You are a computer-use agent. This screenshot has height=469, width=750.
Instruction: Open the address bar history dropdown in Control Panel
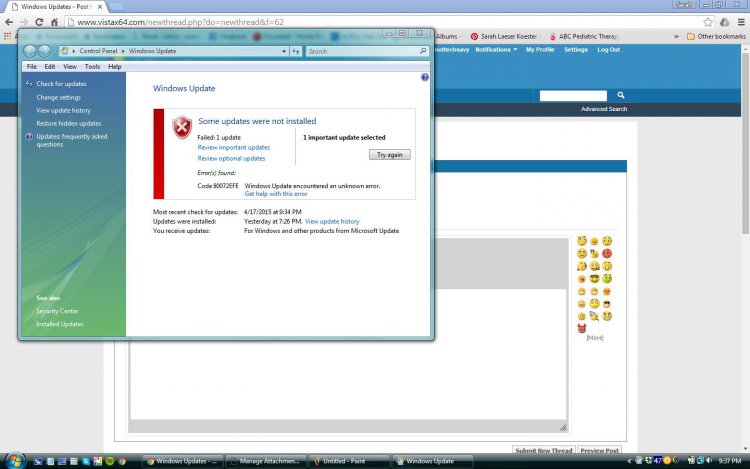(284, 51)
